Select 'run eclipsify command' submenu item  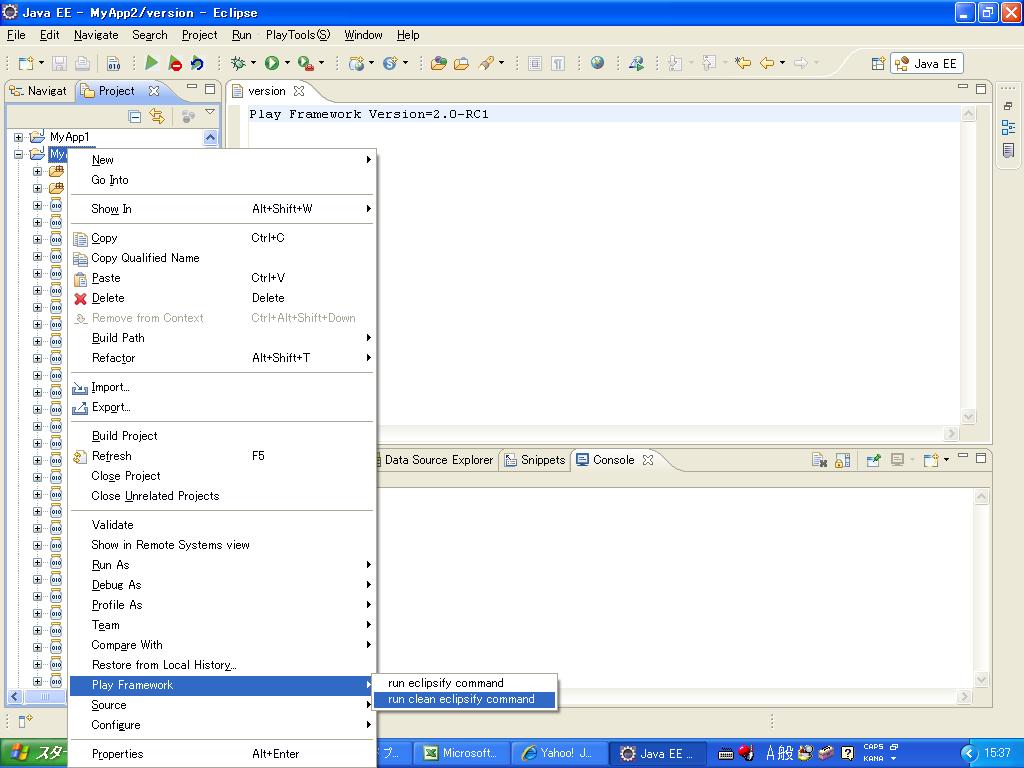(464, 683)
